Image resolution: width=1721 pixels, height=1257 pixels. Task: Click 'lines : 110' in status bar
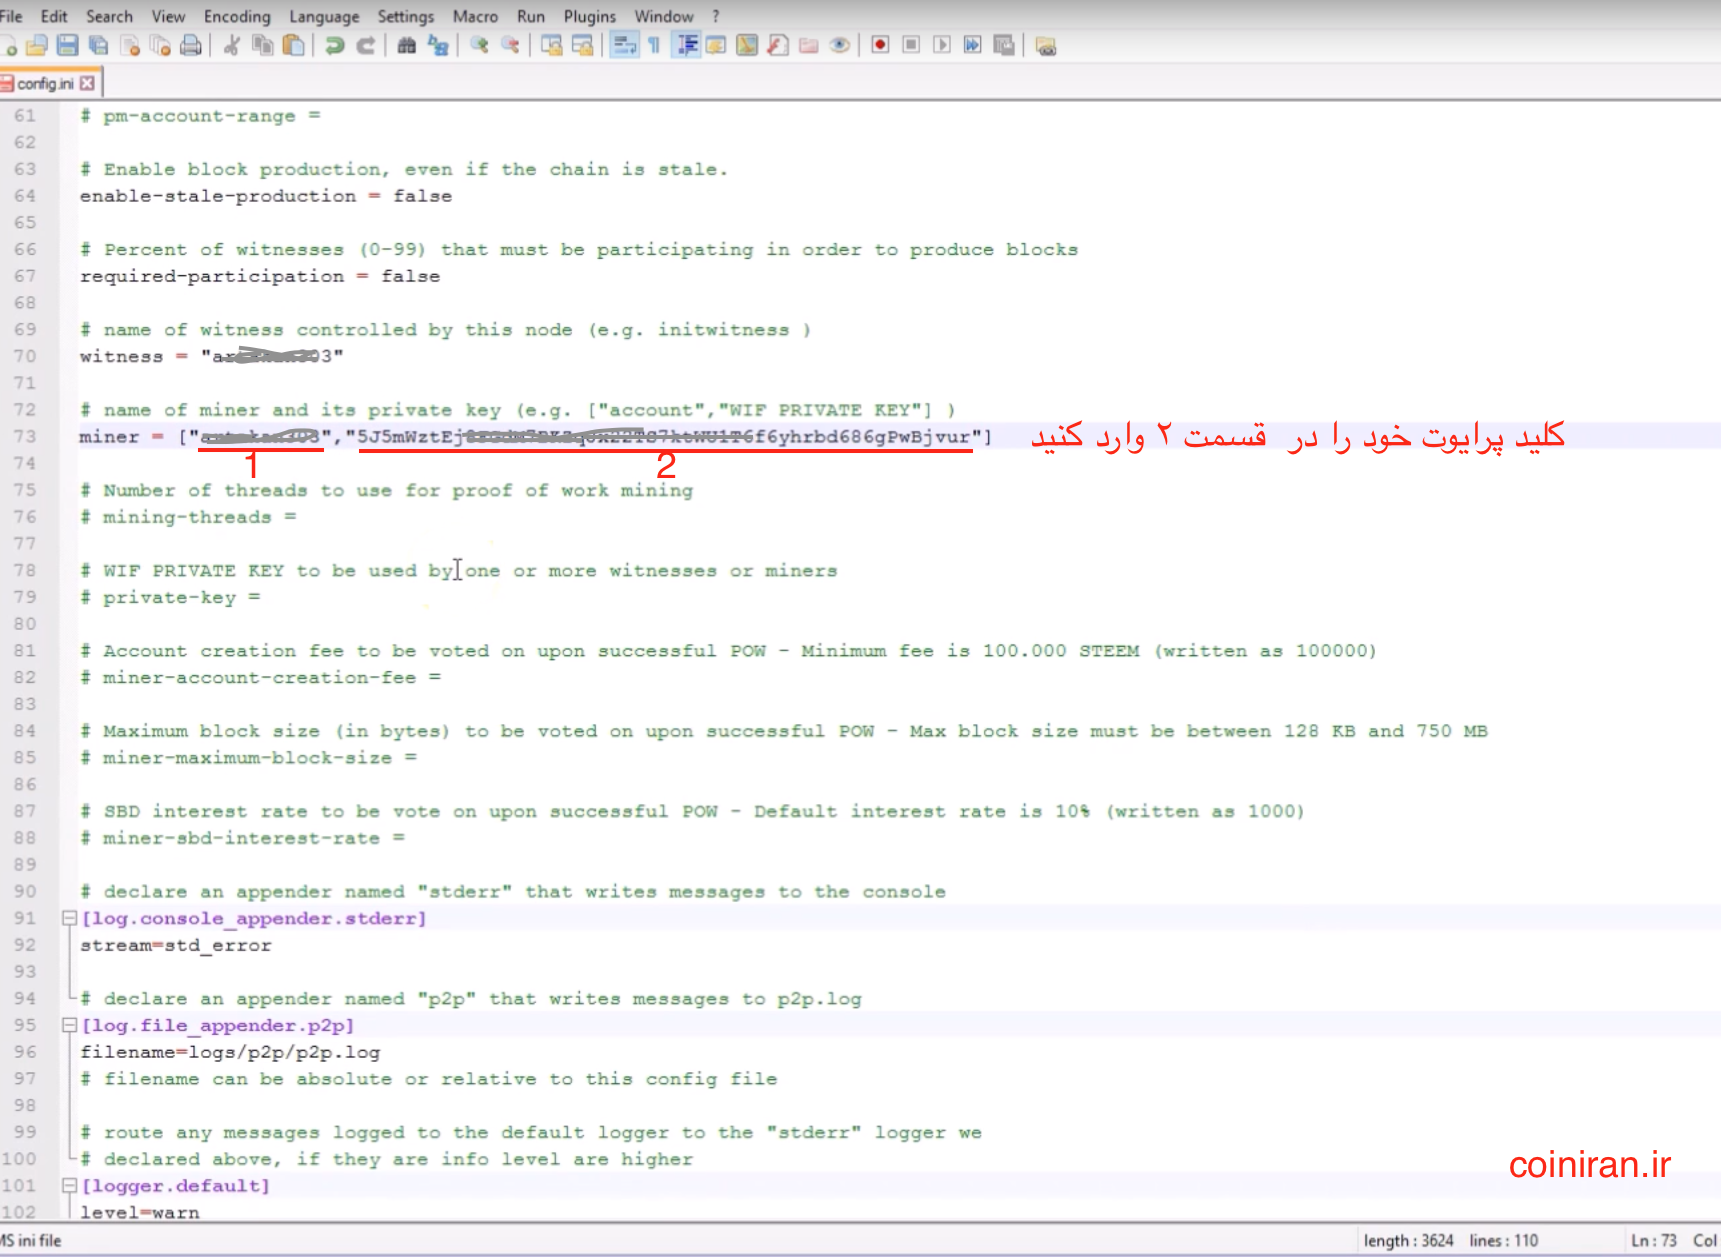coord(1503,1240)
